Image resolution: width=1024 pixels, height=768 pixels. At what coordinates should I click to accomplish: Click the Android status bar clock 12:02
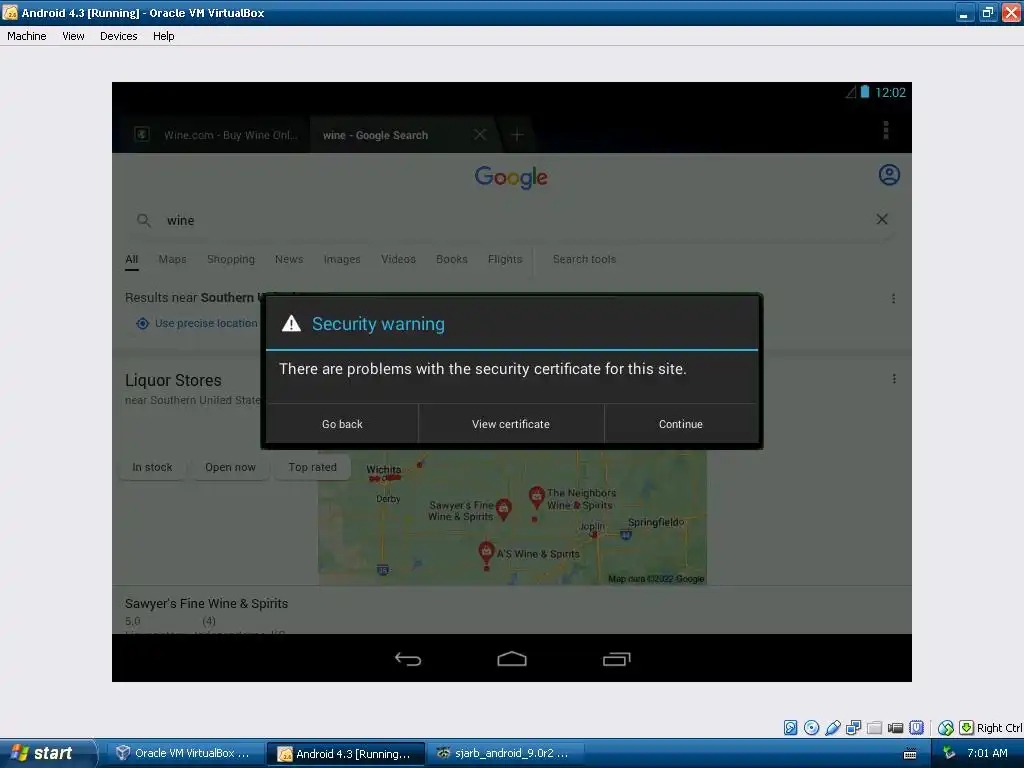(890, 93)
